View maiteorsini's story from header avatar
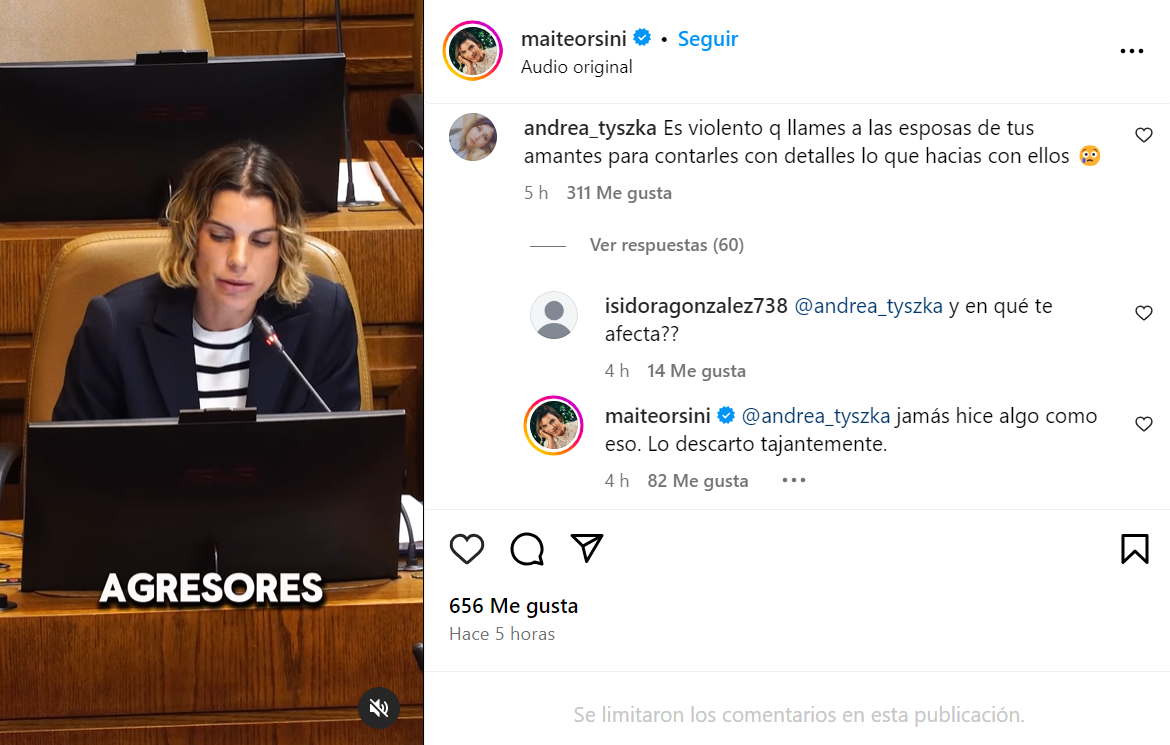The image size is (1170, 745). click(472, 51)
